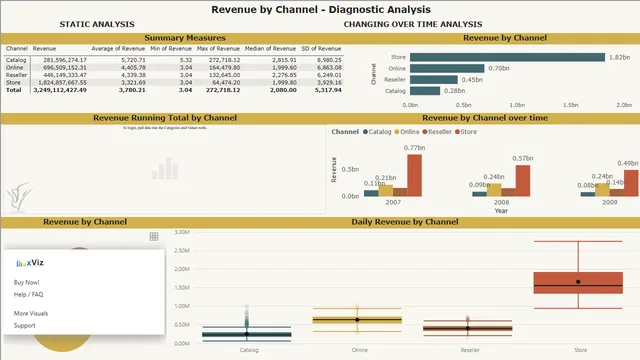
Task: Click the Online horizontal bar 0.70bn
Action: 447,68
